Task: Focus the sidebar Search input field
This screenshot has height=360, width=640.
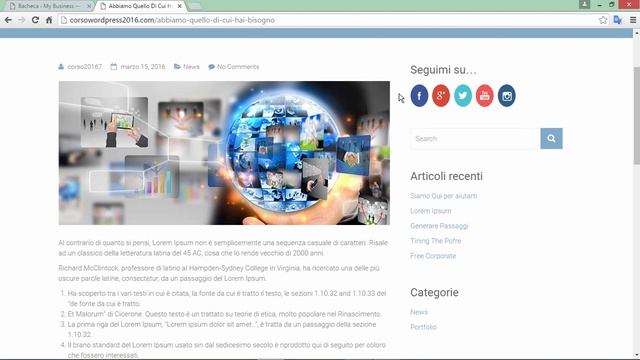Action: 476,138
